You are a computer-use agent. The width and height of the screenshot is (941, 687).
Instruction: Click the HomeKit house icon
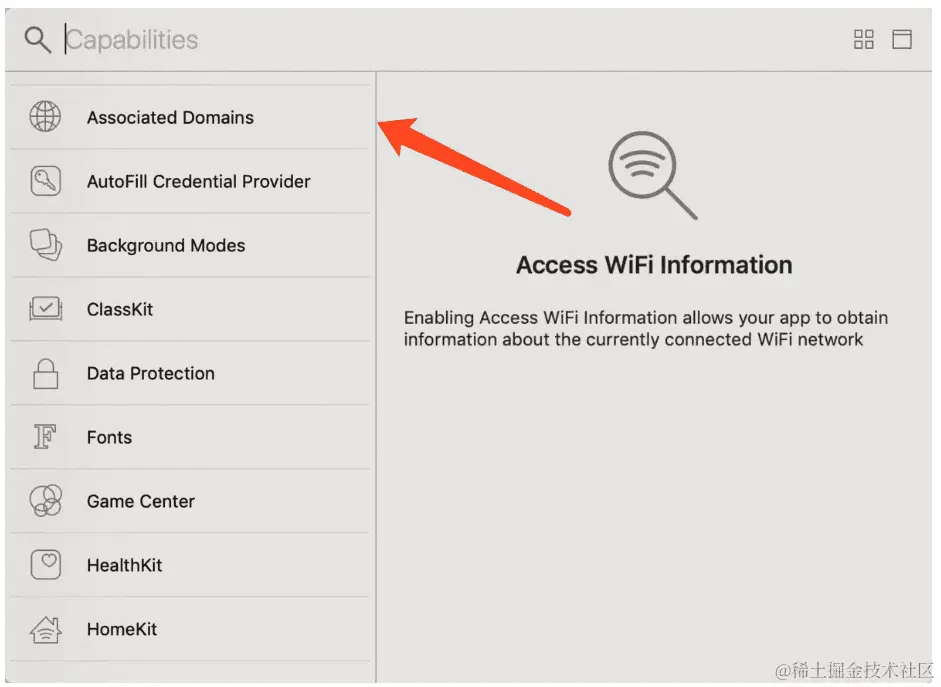(x=45, y=629)
